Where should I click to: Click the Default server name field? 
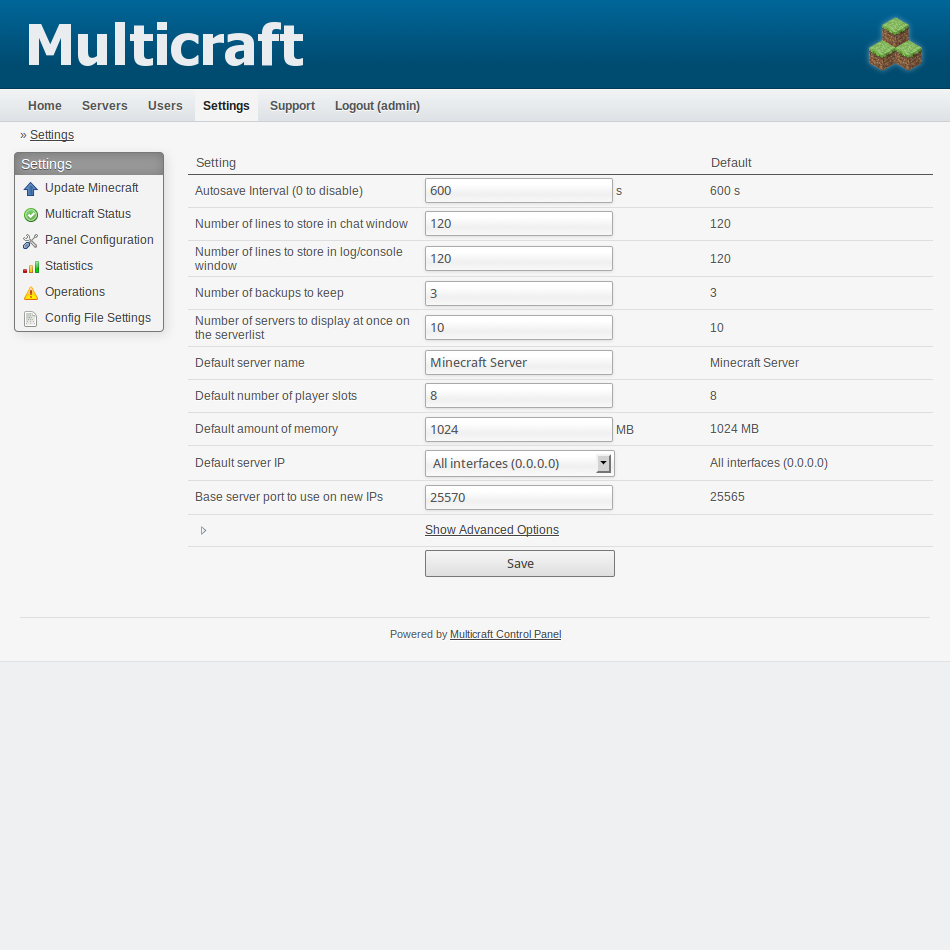(x=519, y=362)
